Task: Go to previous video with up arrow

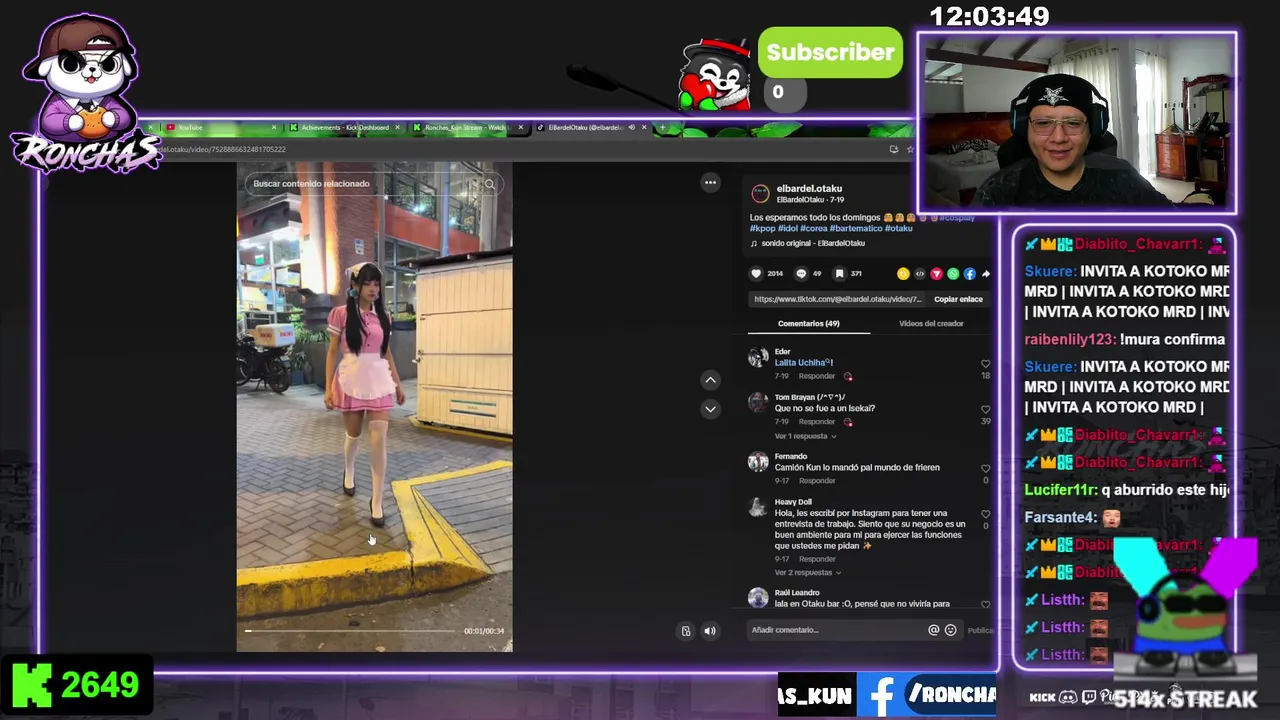Action: tap(710, 380)
